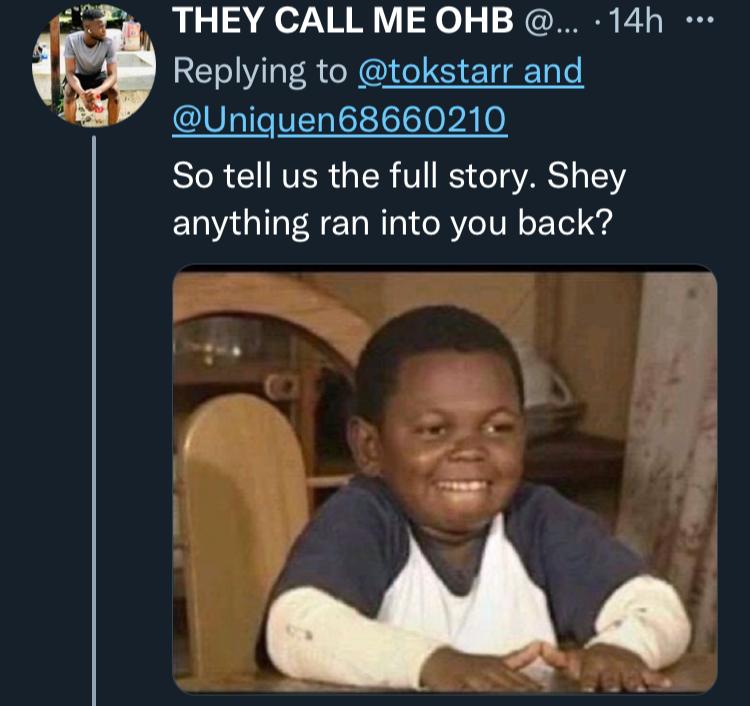Viewport: 750px width, 706px height.
Task: Open the THEY CALL ME OHB profile name
Action: pos(342,21)
